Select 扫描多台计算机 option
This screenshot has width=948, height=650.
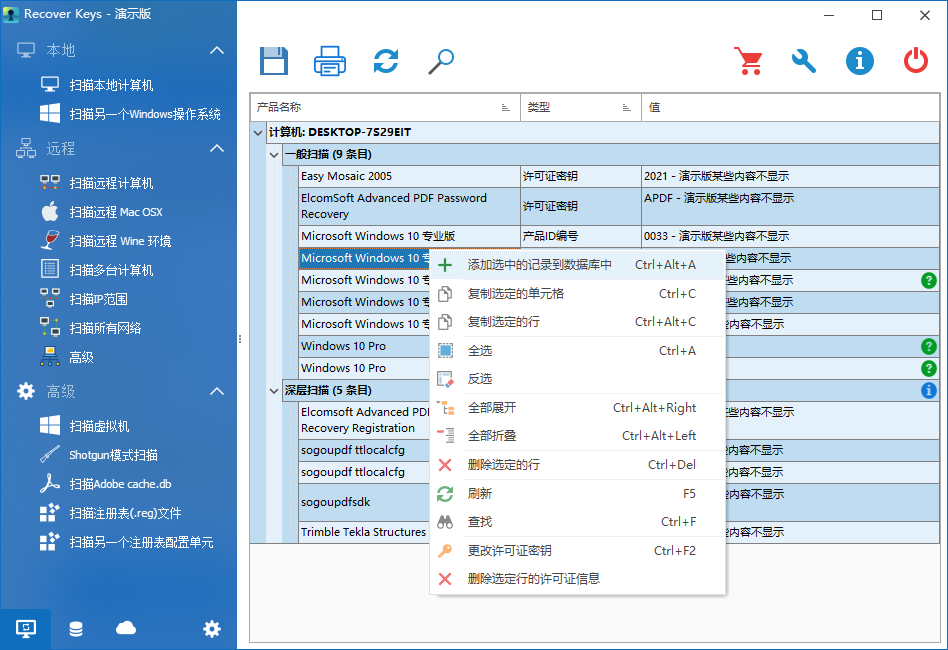[x=111, y=270]
